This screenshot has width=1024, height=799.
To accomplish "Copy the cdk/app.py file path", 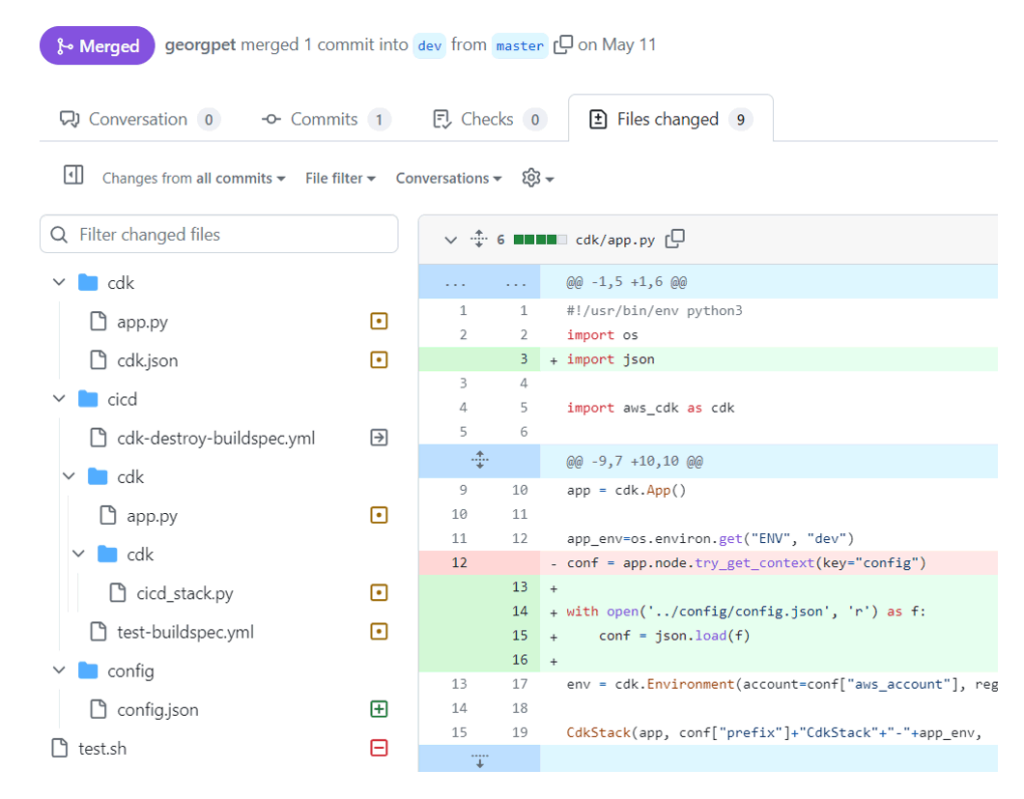I will click(674, 239).
